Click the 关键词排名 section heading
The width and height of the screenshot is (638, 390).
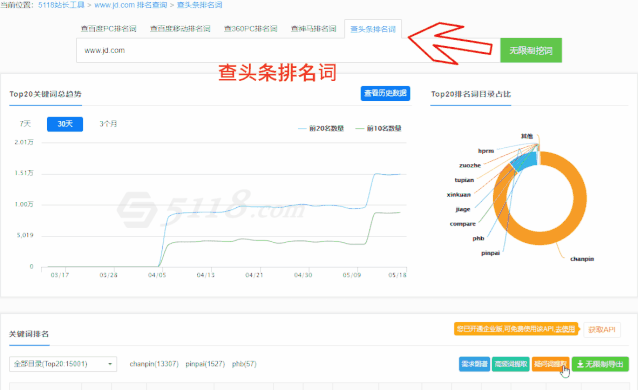(x=29, y=334)
